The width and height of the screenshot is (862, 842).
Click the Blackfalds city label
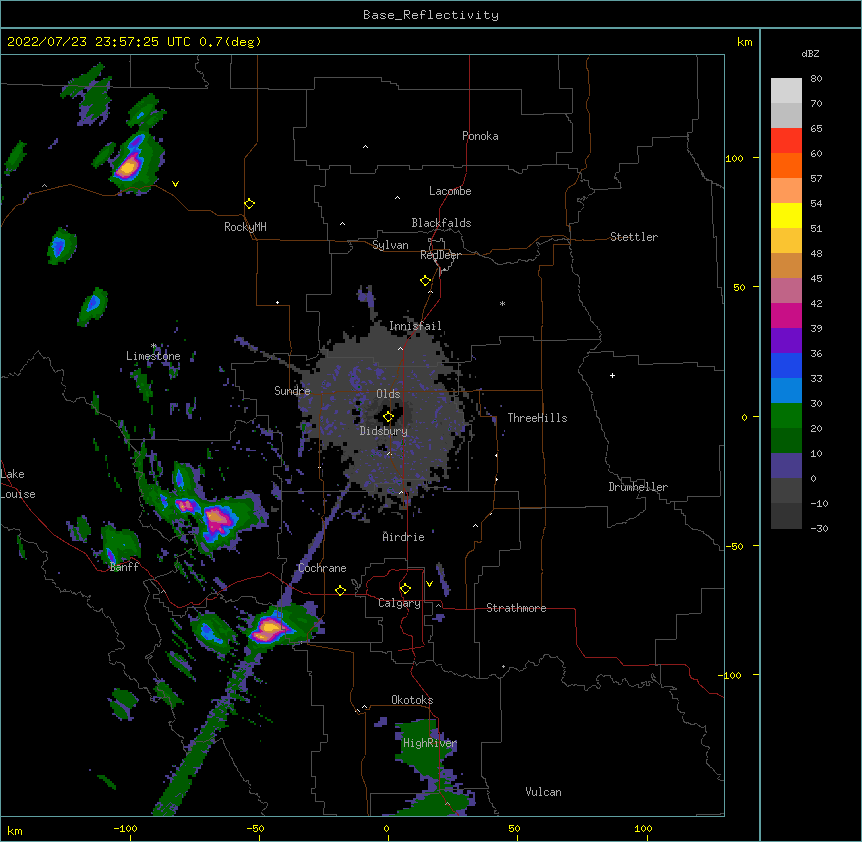coord(441,223)
